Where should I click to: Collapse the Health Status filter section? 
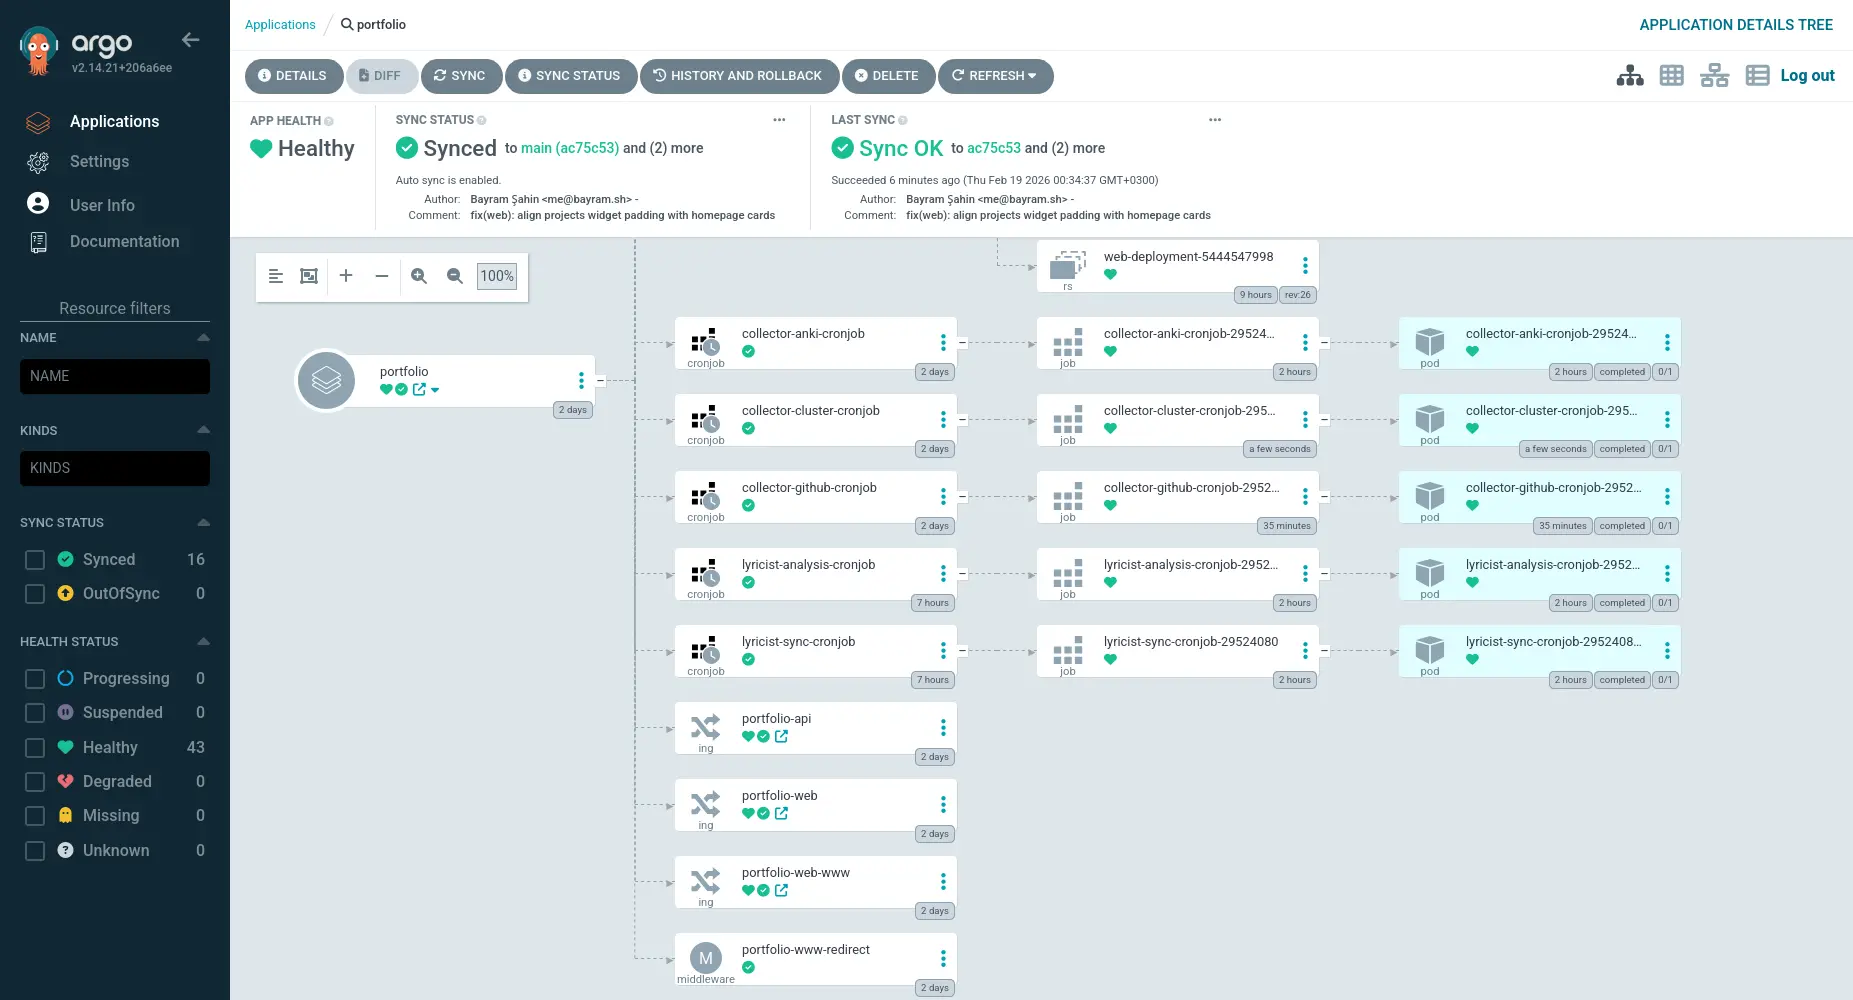pos(203,641)
